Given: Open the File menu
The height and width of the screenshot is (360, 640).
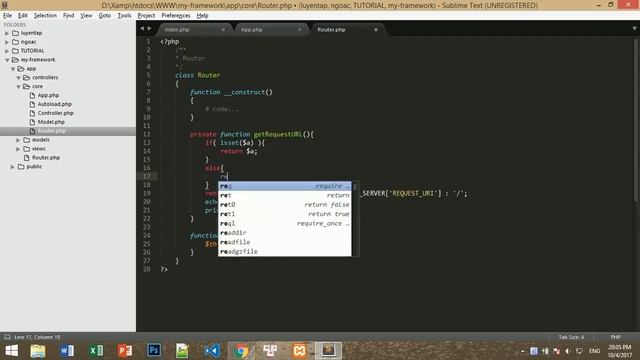Looking at the screenshot, I should [7, 16].
